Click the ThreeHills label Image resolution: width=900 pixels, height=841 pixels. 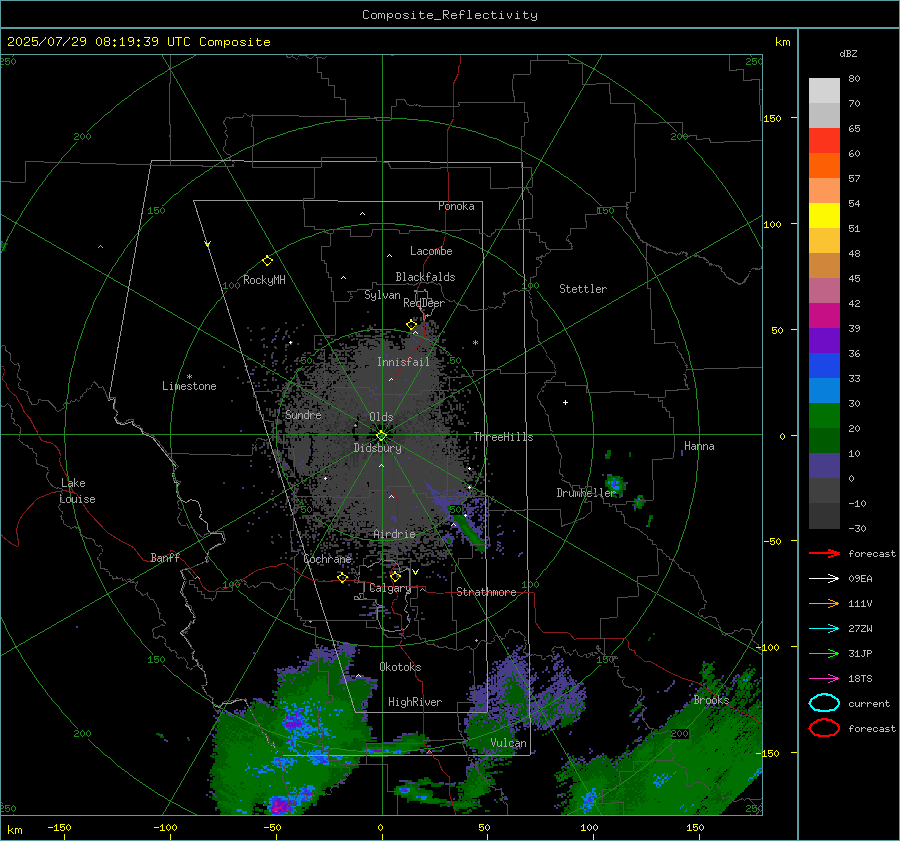click(503, 437)
